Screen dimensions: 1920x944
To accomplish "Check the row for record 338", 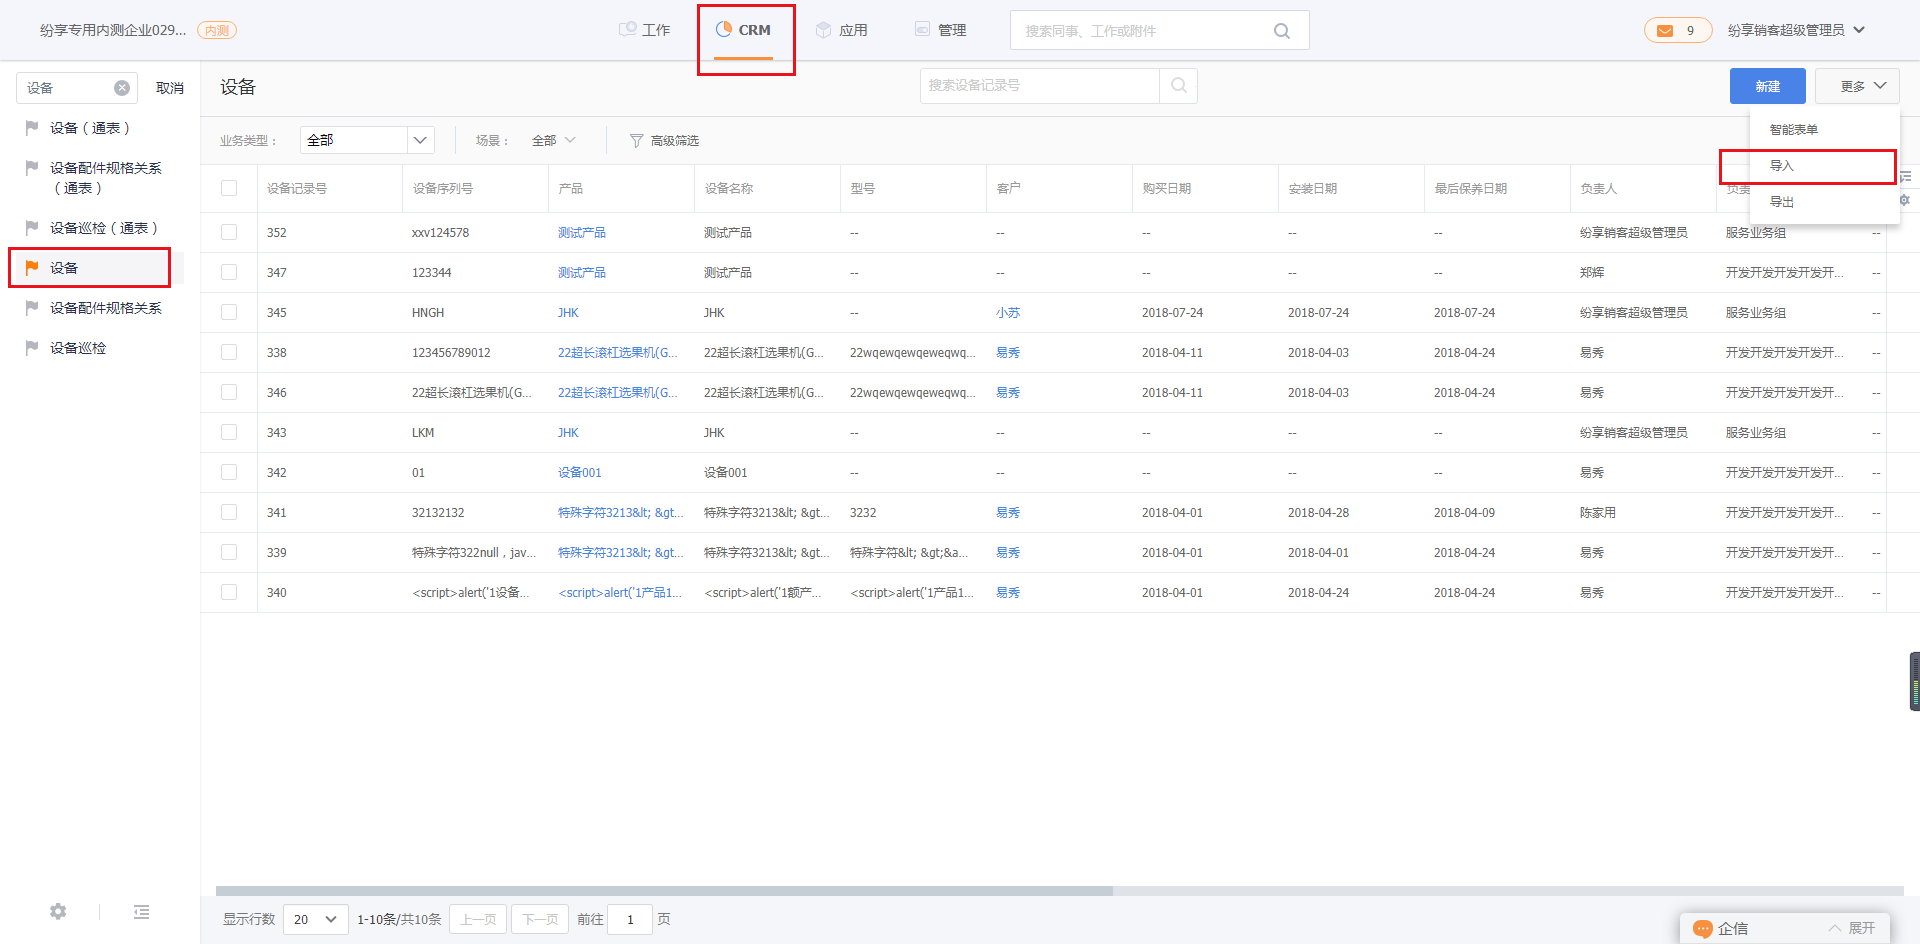I will point(229,352).
